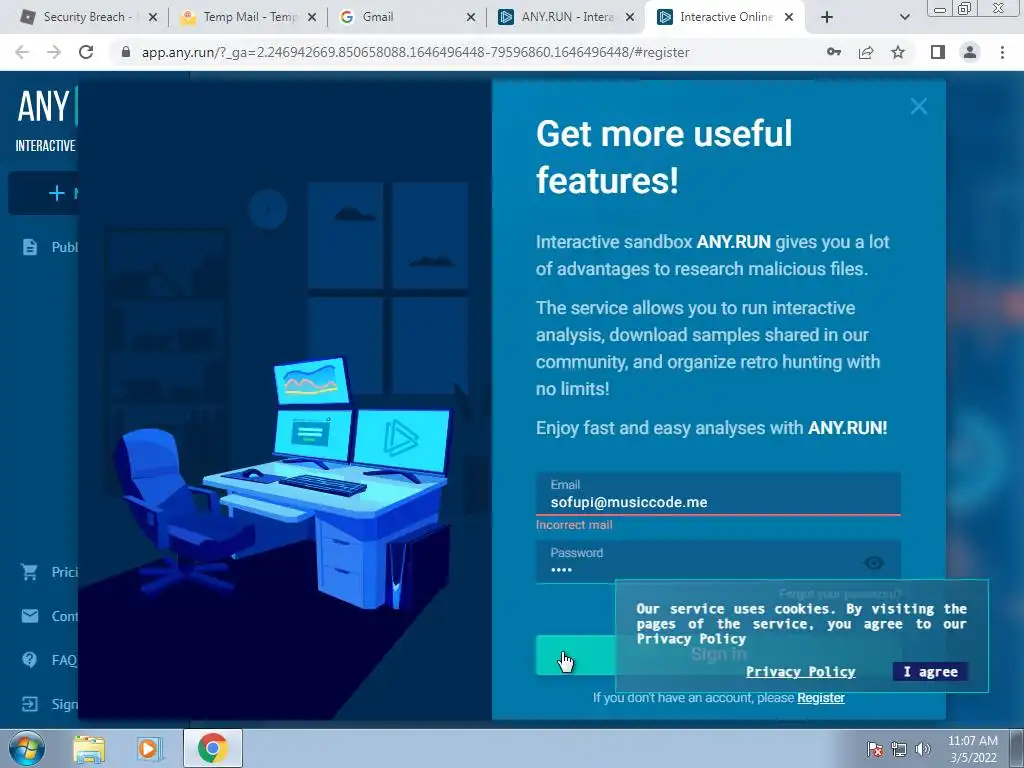This screenshot has width=1024, height=768.
Task: Close the Security Breach tab
Action: [x=153, y=17]
